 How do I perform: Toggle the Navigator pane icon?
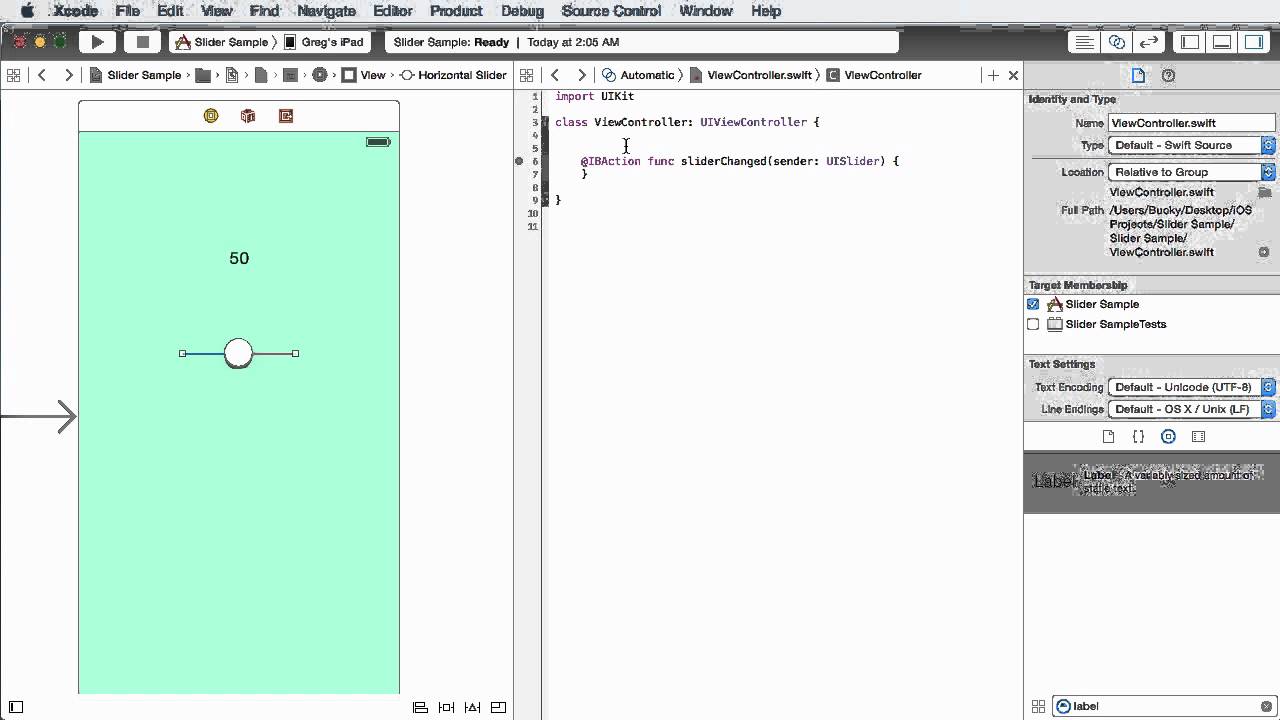pos(1190,42)
